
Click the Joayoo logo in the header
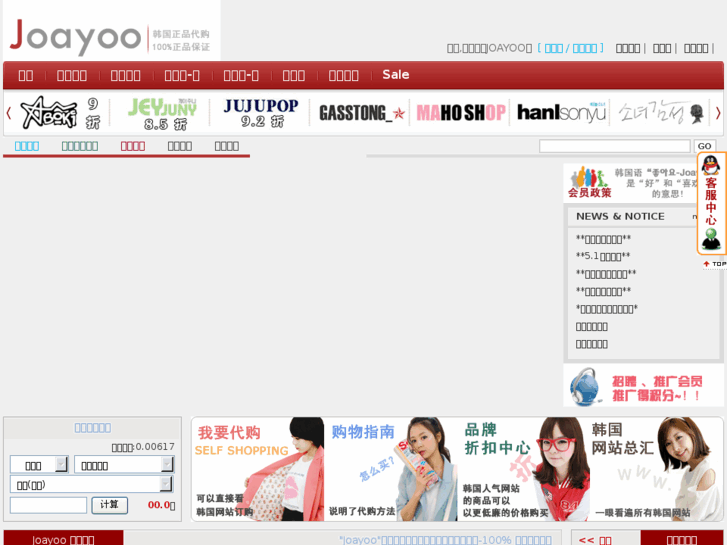coord(111,36)
